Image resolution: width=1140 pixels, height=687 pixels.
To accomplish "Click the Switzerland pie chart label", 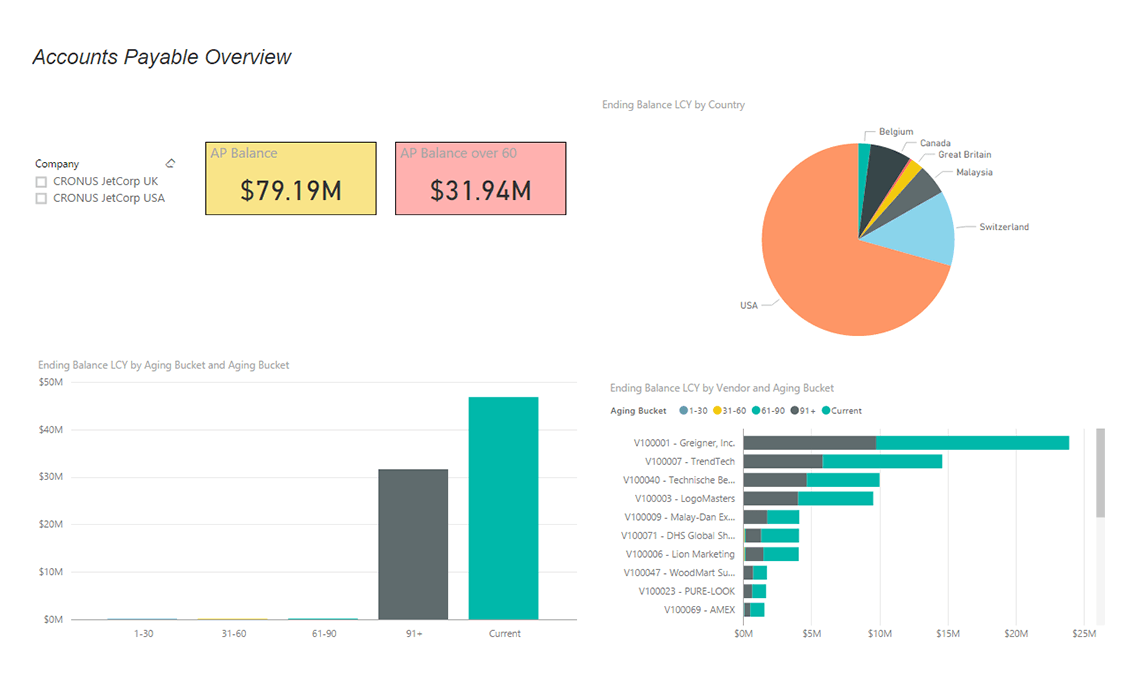I will 1004,227.
